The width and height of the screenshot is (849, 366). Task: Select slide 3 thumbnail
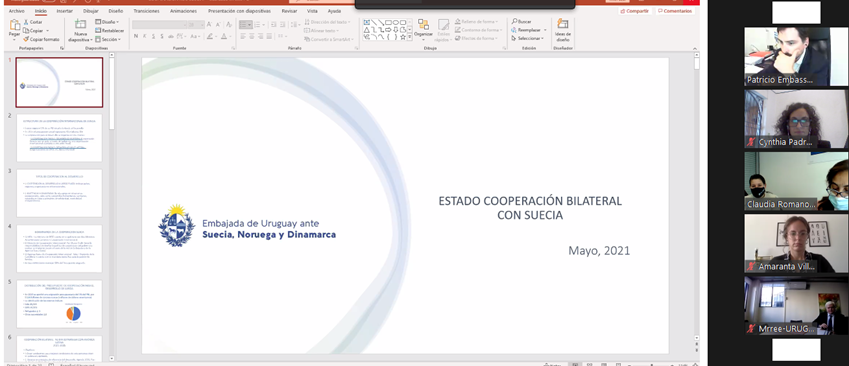pos(59,193)
